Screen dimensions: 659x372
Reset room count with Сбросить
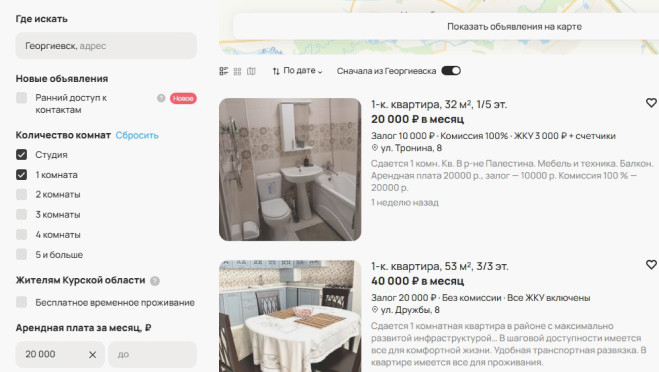(x=137, y=135)
